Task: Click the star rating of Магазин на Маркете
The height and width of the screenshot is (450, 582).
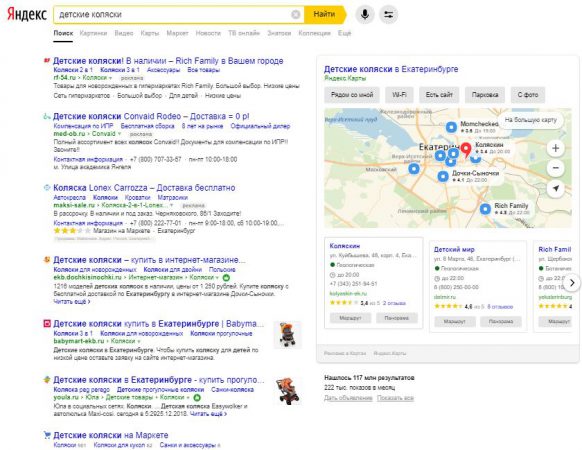Action: 72,231
